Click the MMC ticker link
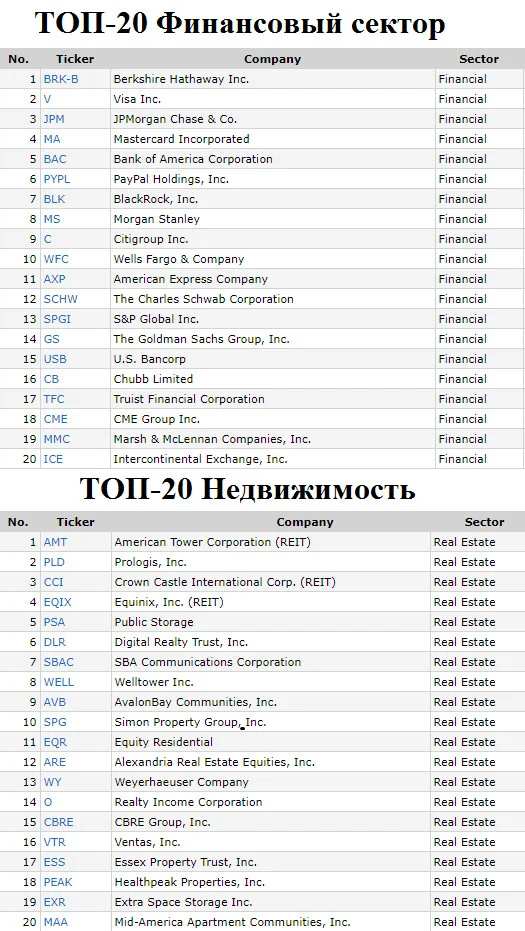The width and height of the screenshot is (525, 931). (x=56, y=439)
